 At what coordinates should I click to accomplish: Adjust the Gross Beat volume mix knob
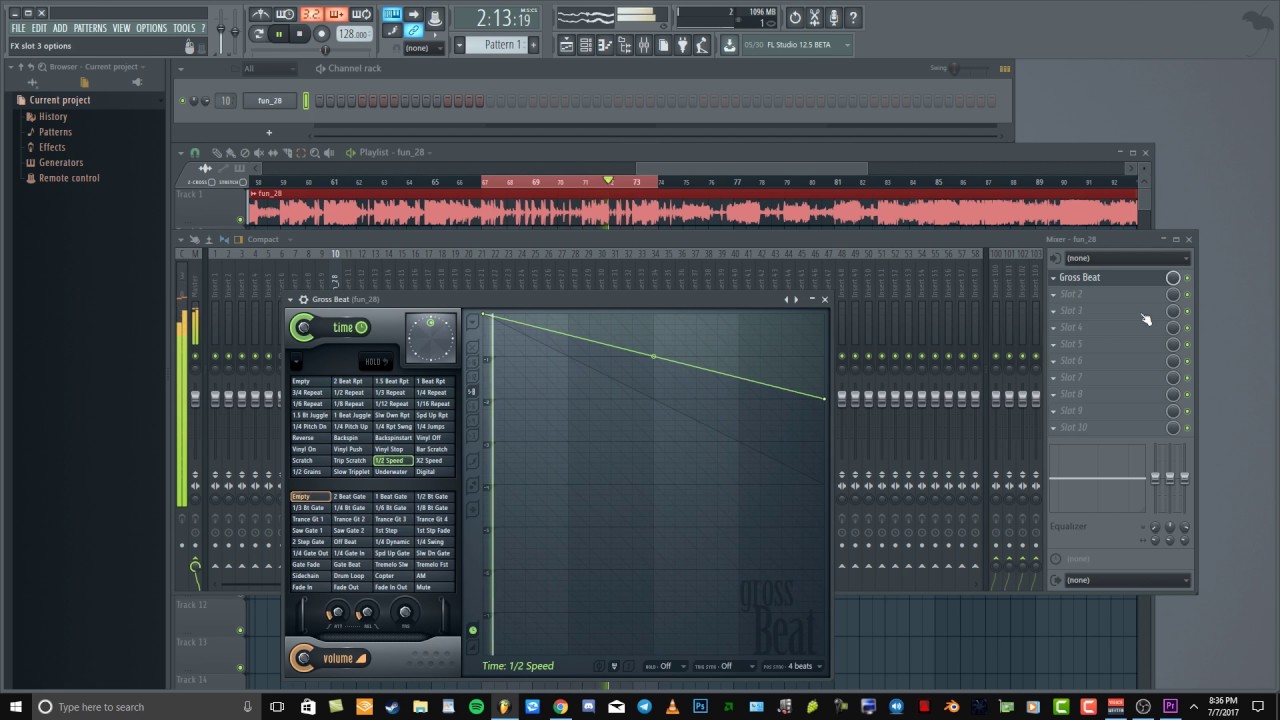click(x=303, y=657)
